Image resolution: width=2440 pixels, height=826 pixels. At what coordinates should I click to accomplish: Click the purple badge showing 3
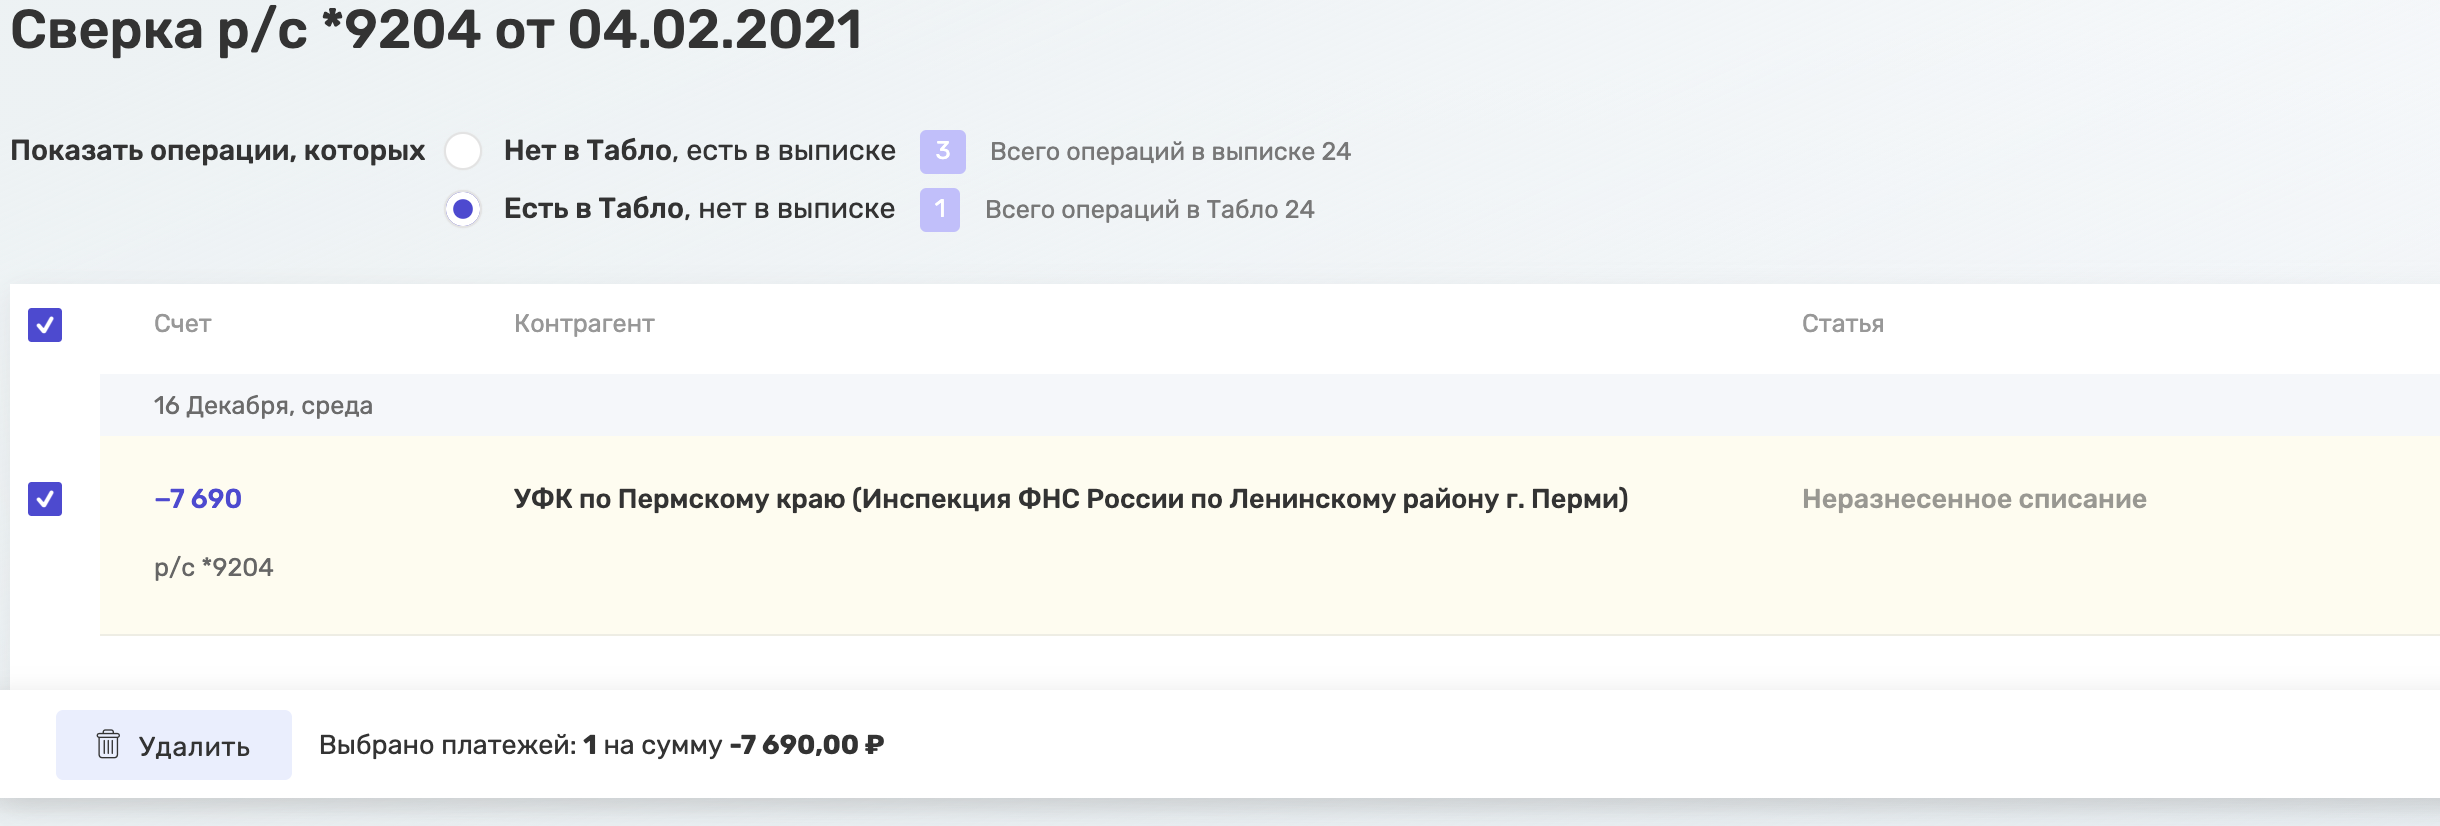(943, 152)
